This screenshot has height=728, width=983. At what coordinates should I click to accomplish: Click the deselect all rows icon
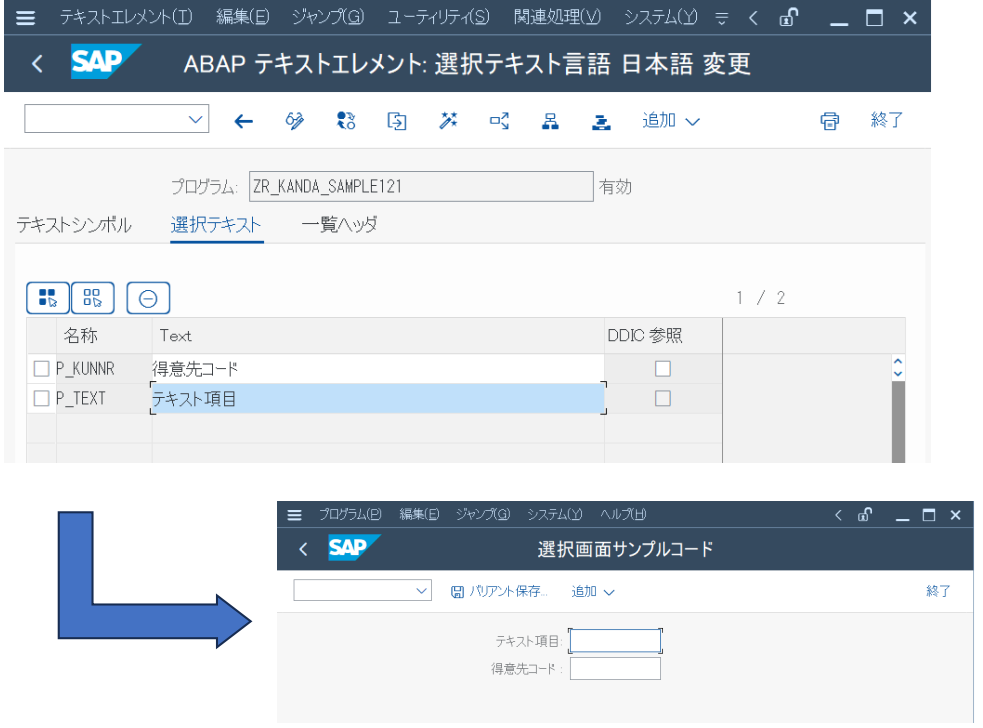tap(93, 298)
